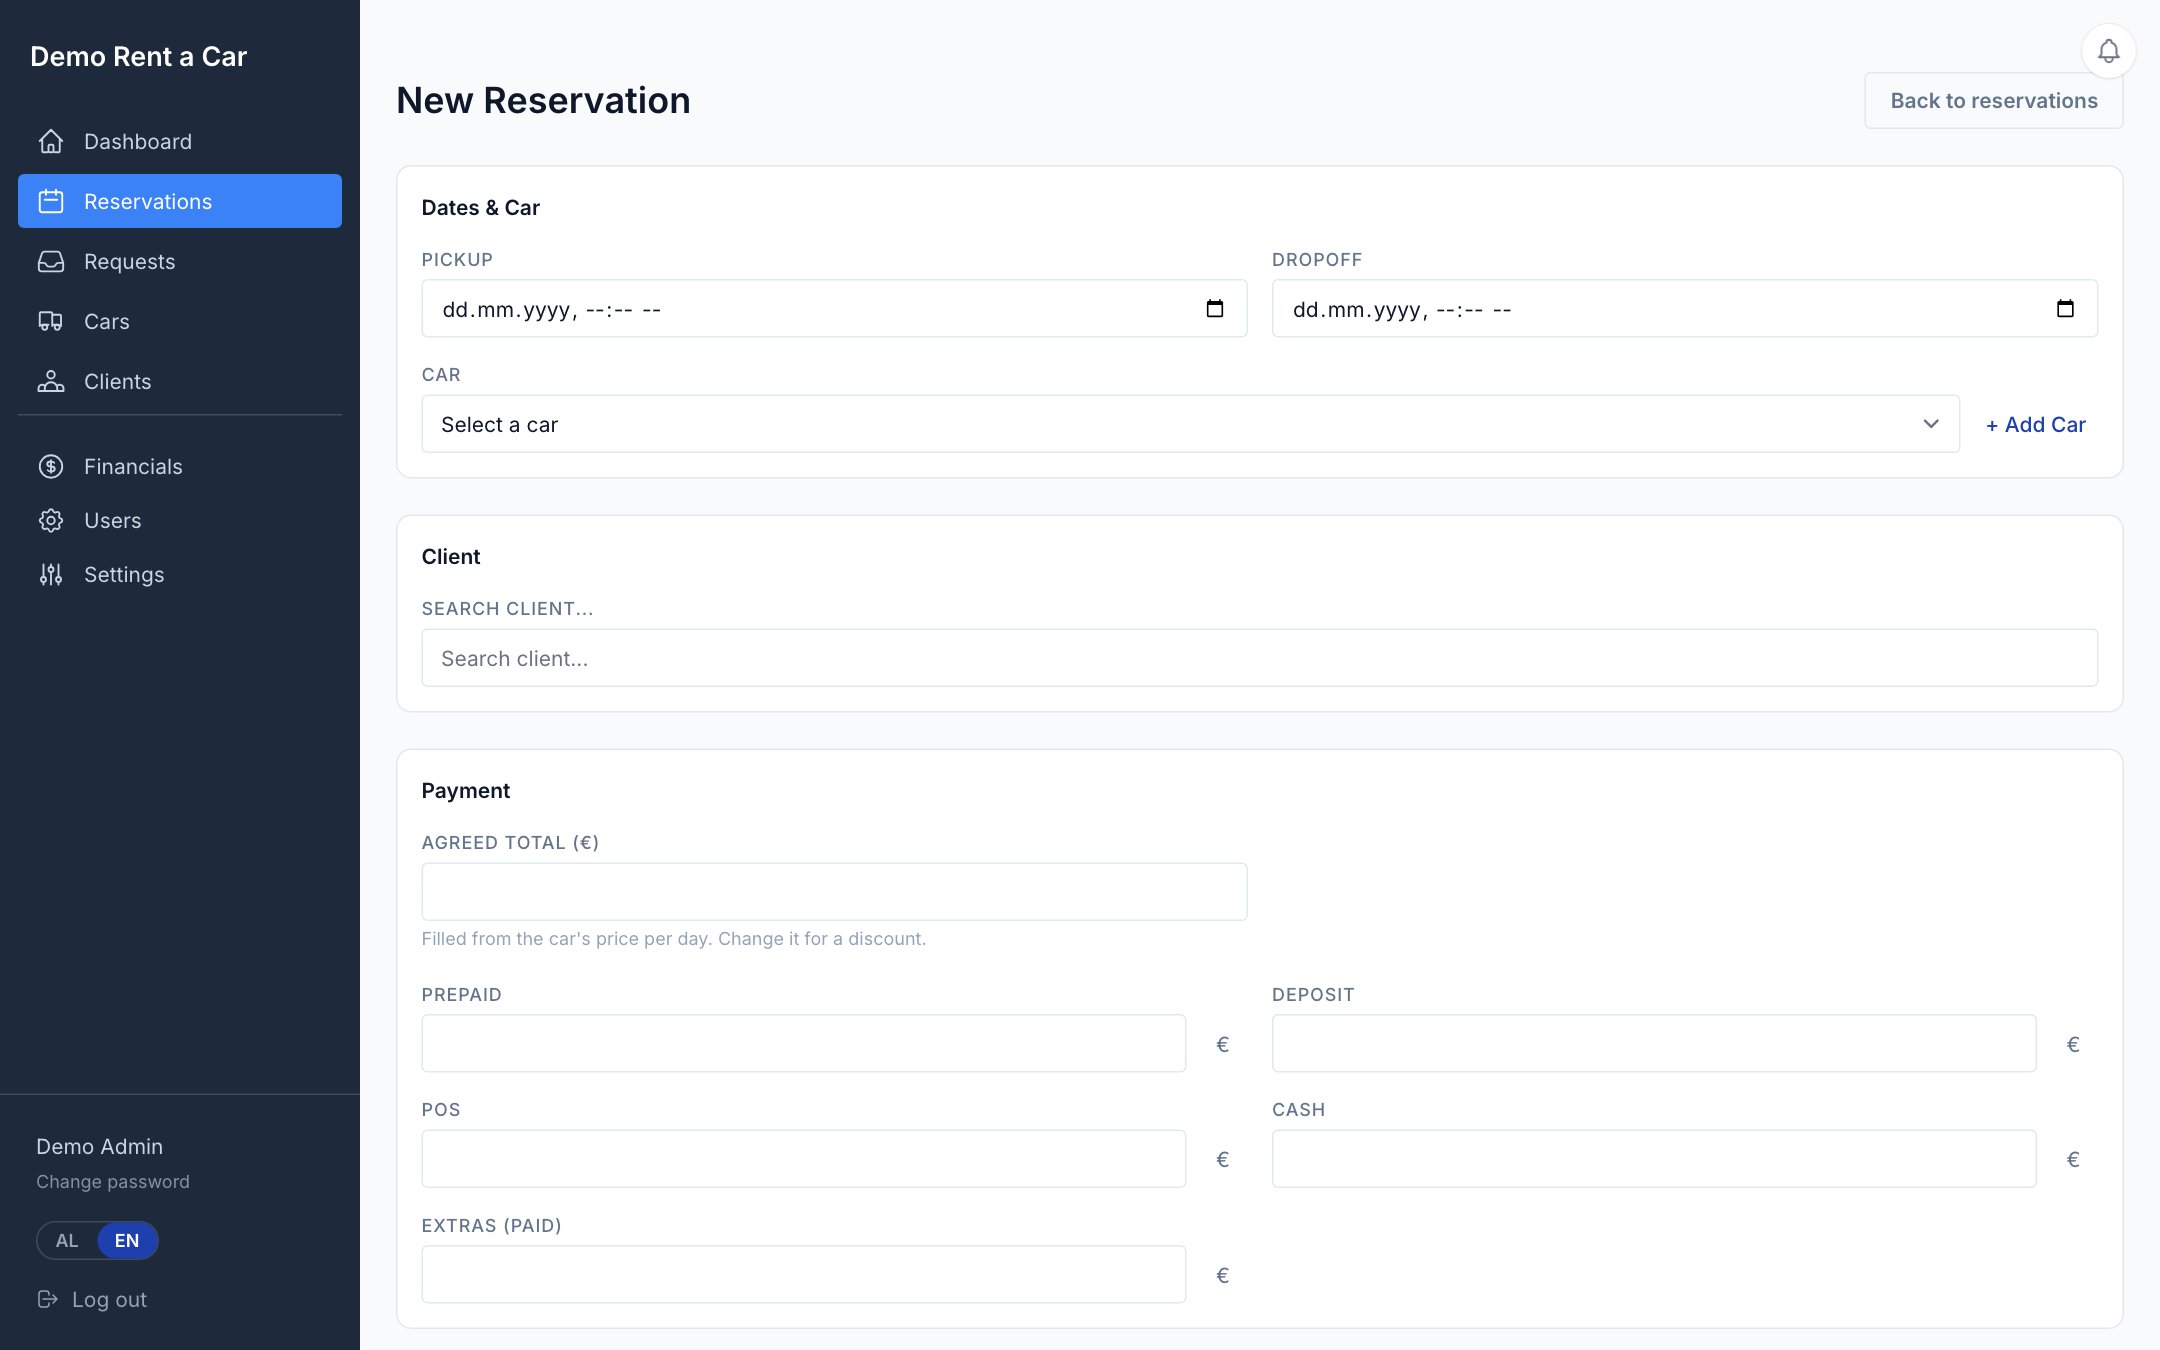Click the Payment section heading

pos(465,790)
